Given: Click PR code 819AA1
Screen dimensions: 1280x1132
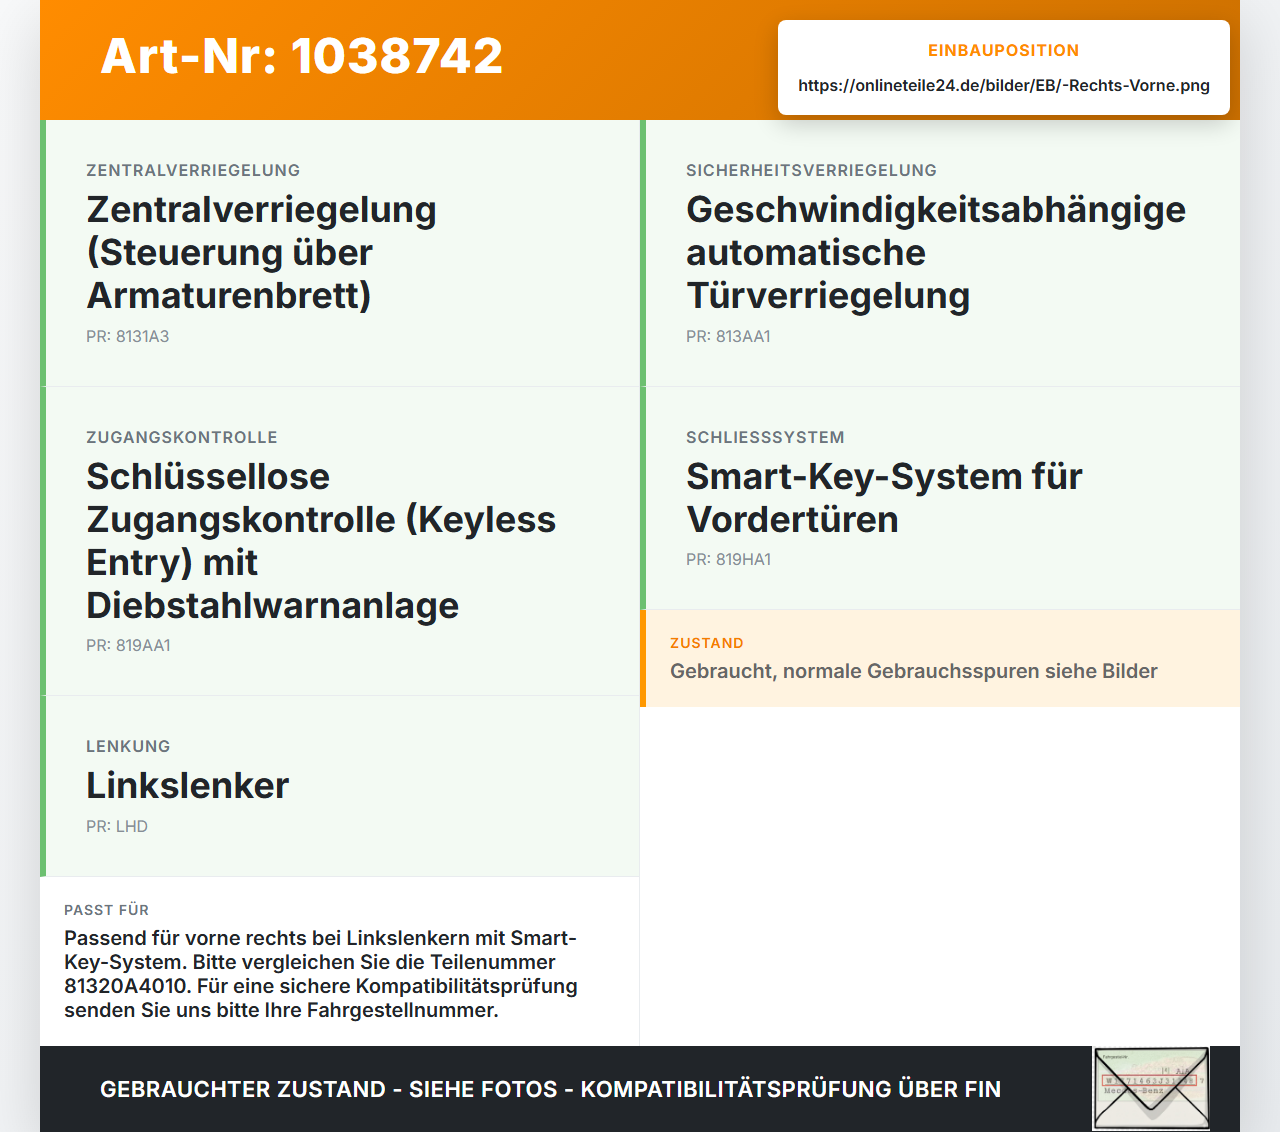Looking at the screenshot, I should (x=128, y=645).
